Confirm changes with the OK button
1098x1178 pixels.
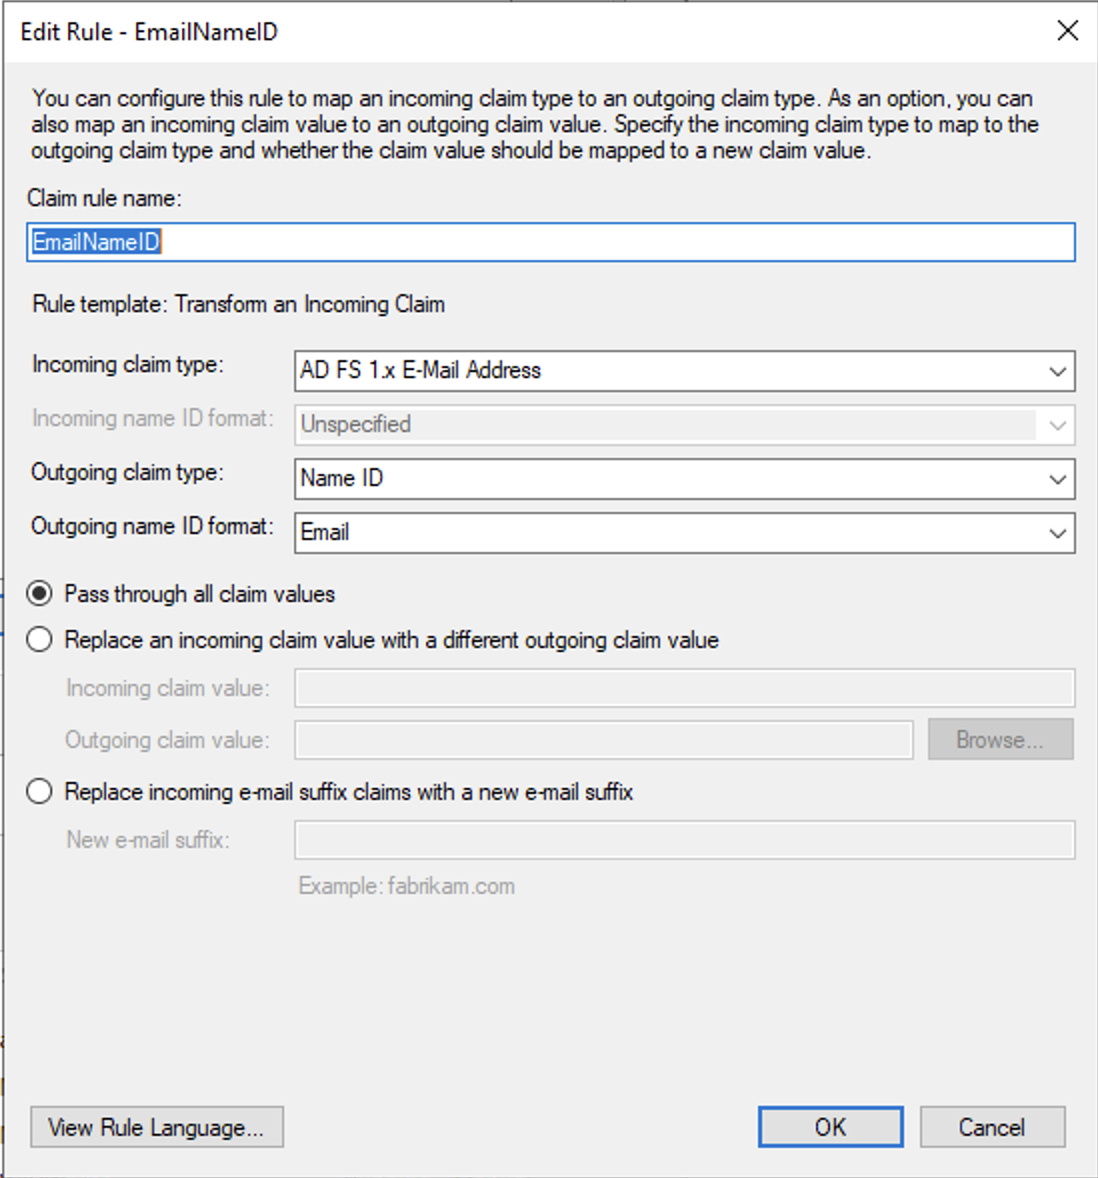[830, 1127]
